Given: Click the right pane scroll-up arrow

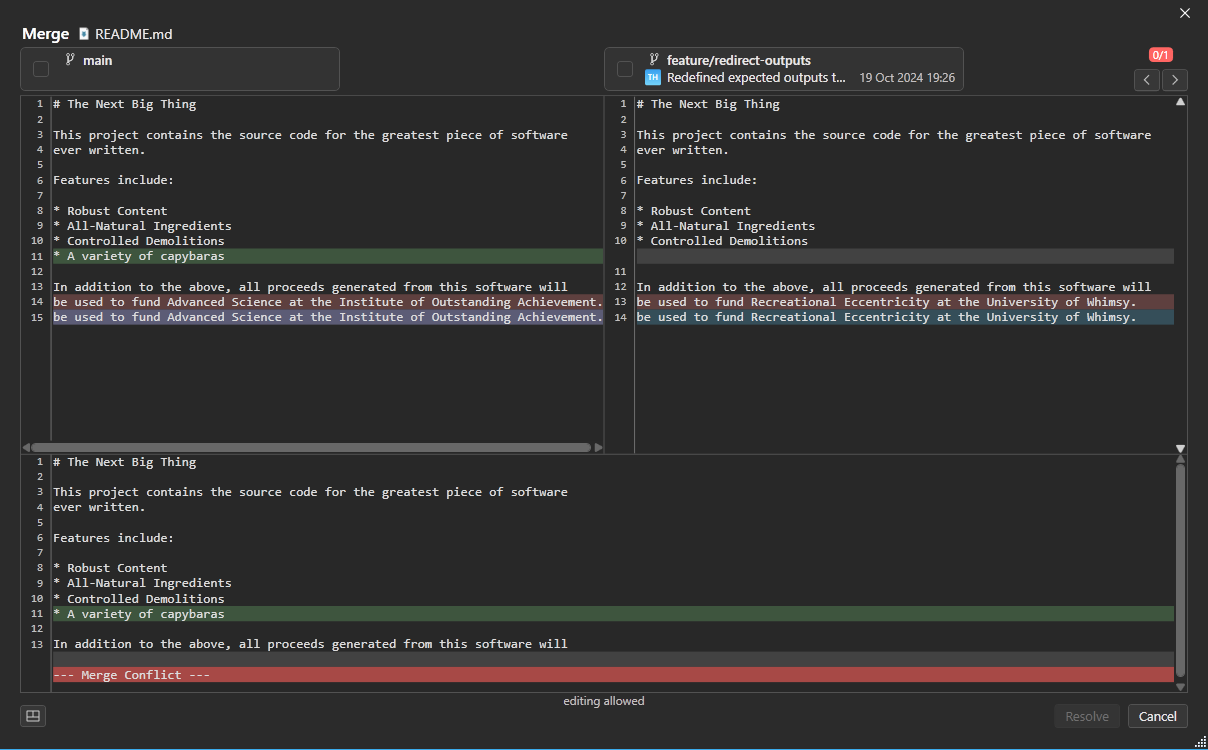Looking at the screenshot, I should (x=1180, y=102).
